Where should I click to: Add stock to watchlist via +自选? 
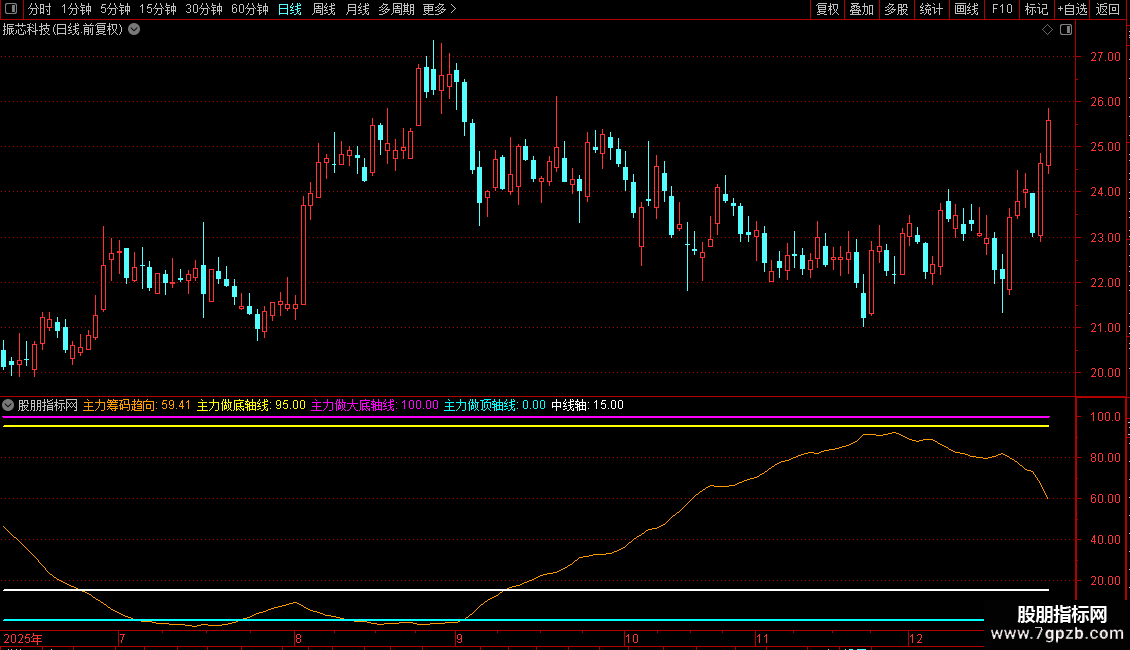[1072, 9]
